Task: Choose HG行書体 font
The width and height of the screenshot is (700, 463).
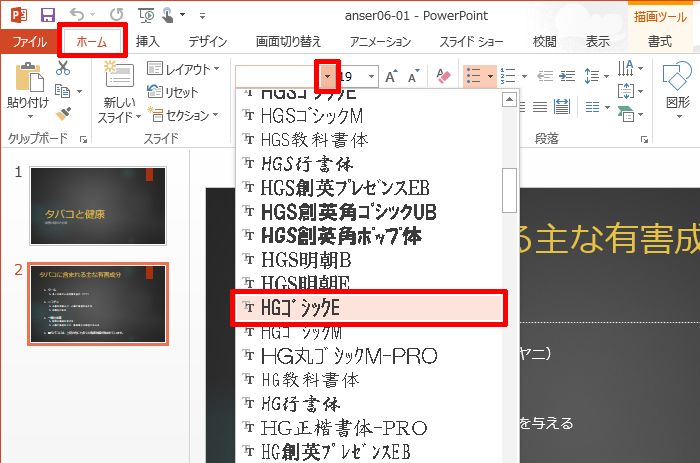Action: pos(368,404)
